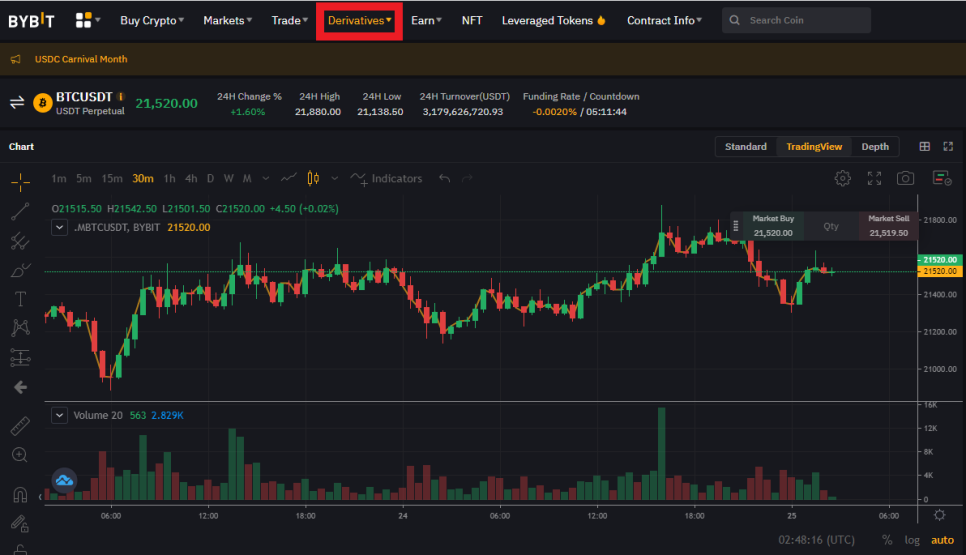Expand more timeframe options chevron
This screenshot has width=966, height=555.
coord(266,179)
